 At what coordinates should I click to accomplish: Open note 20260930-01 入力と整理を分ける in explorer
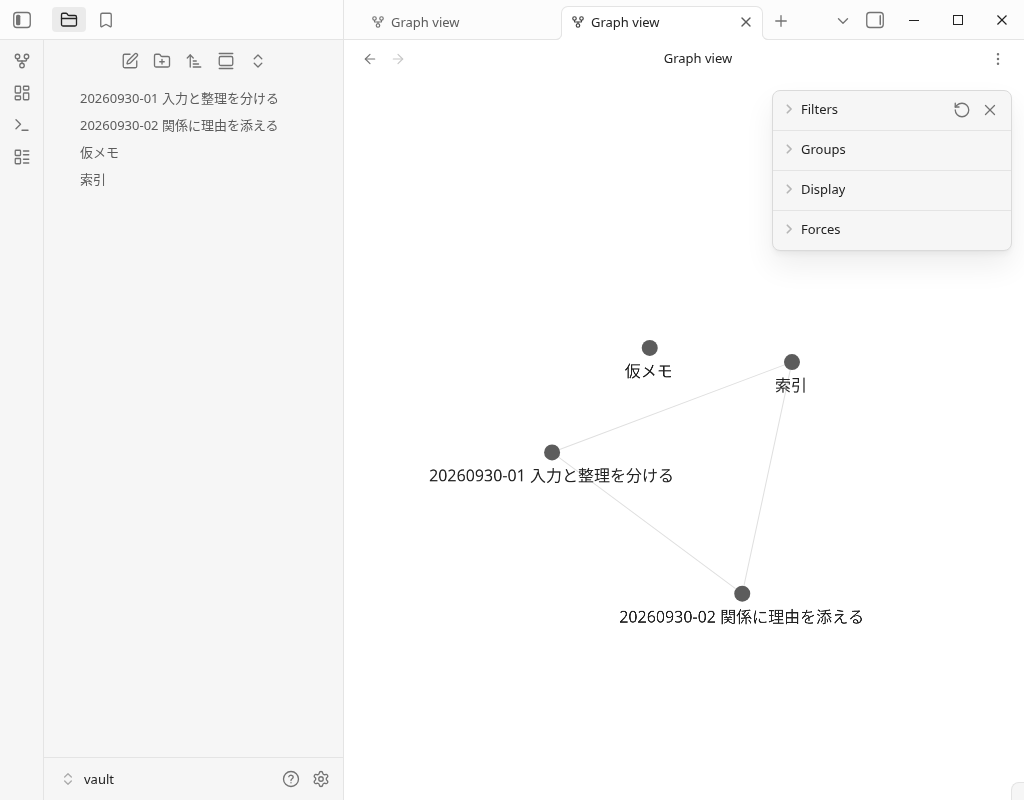point(179,99)
